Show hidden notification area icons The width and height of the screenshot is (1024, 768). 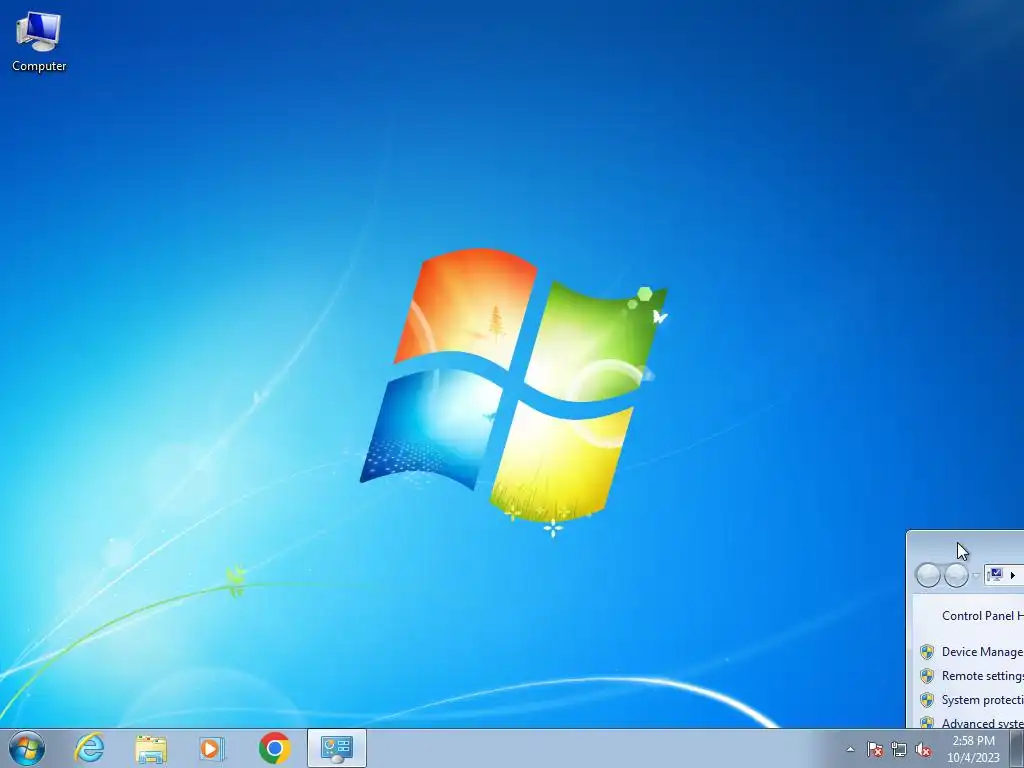coord(850,749)
